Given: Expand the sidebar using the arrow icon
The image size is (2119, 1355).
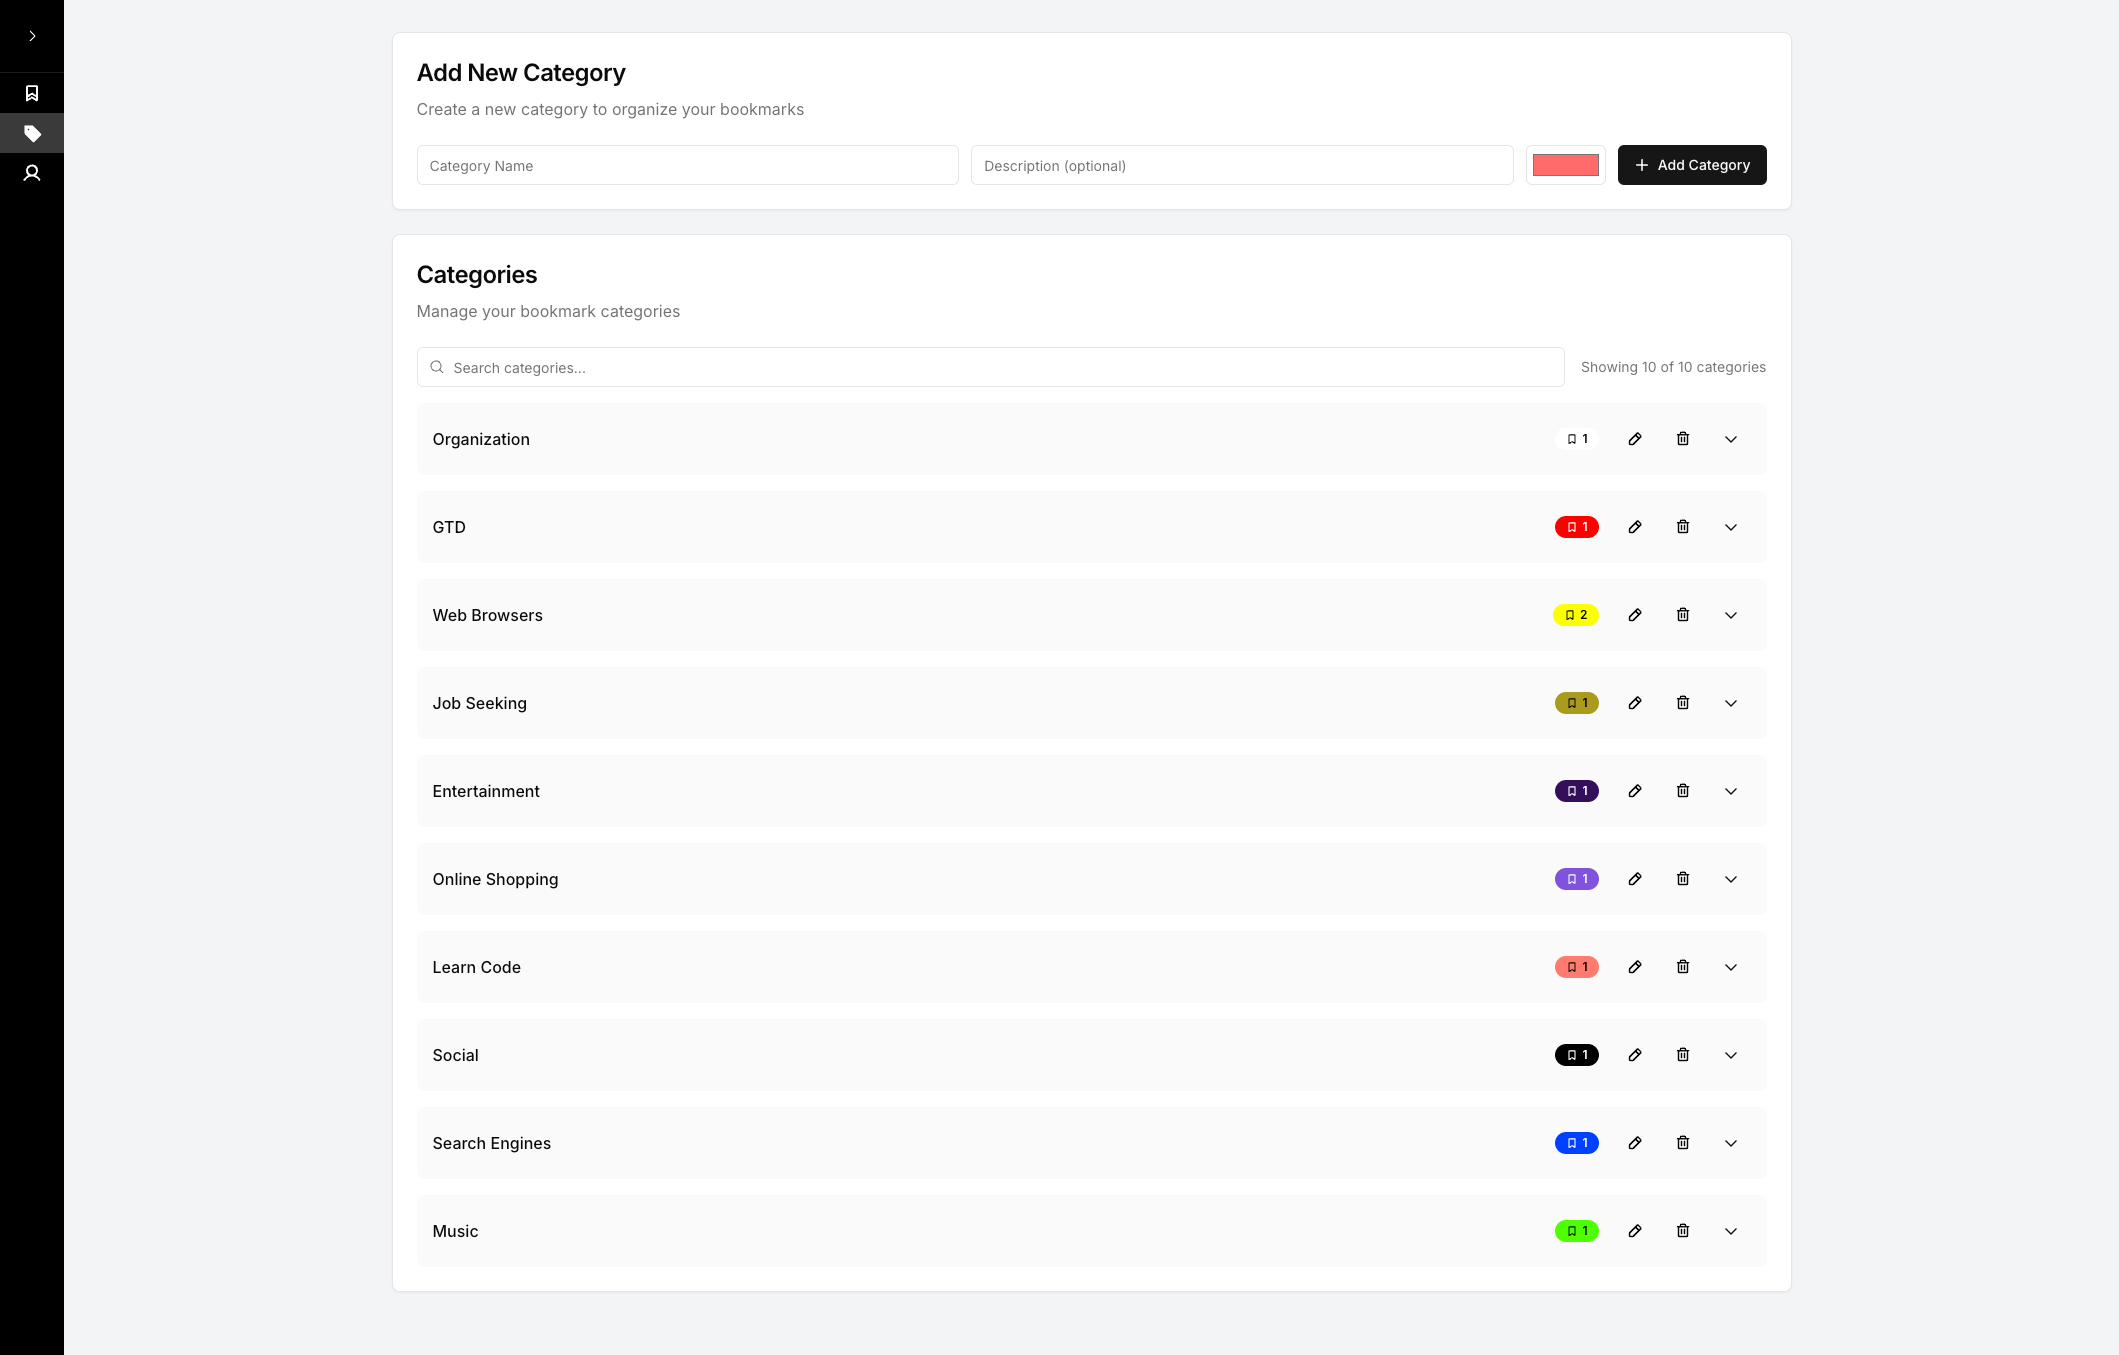Looking at the screenshot, I should click(32, 35).
